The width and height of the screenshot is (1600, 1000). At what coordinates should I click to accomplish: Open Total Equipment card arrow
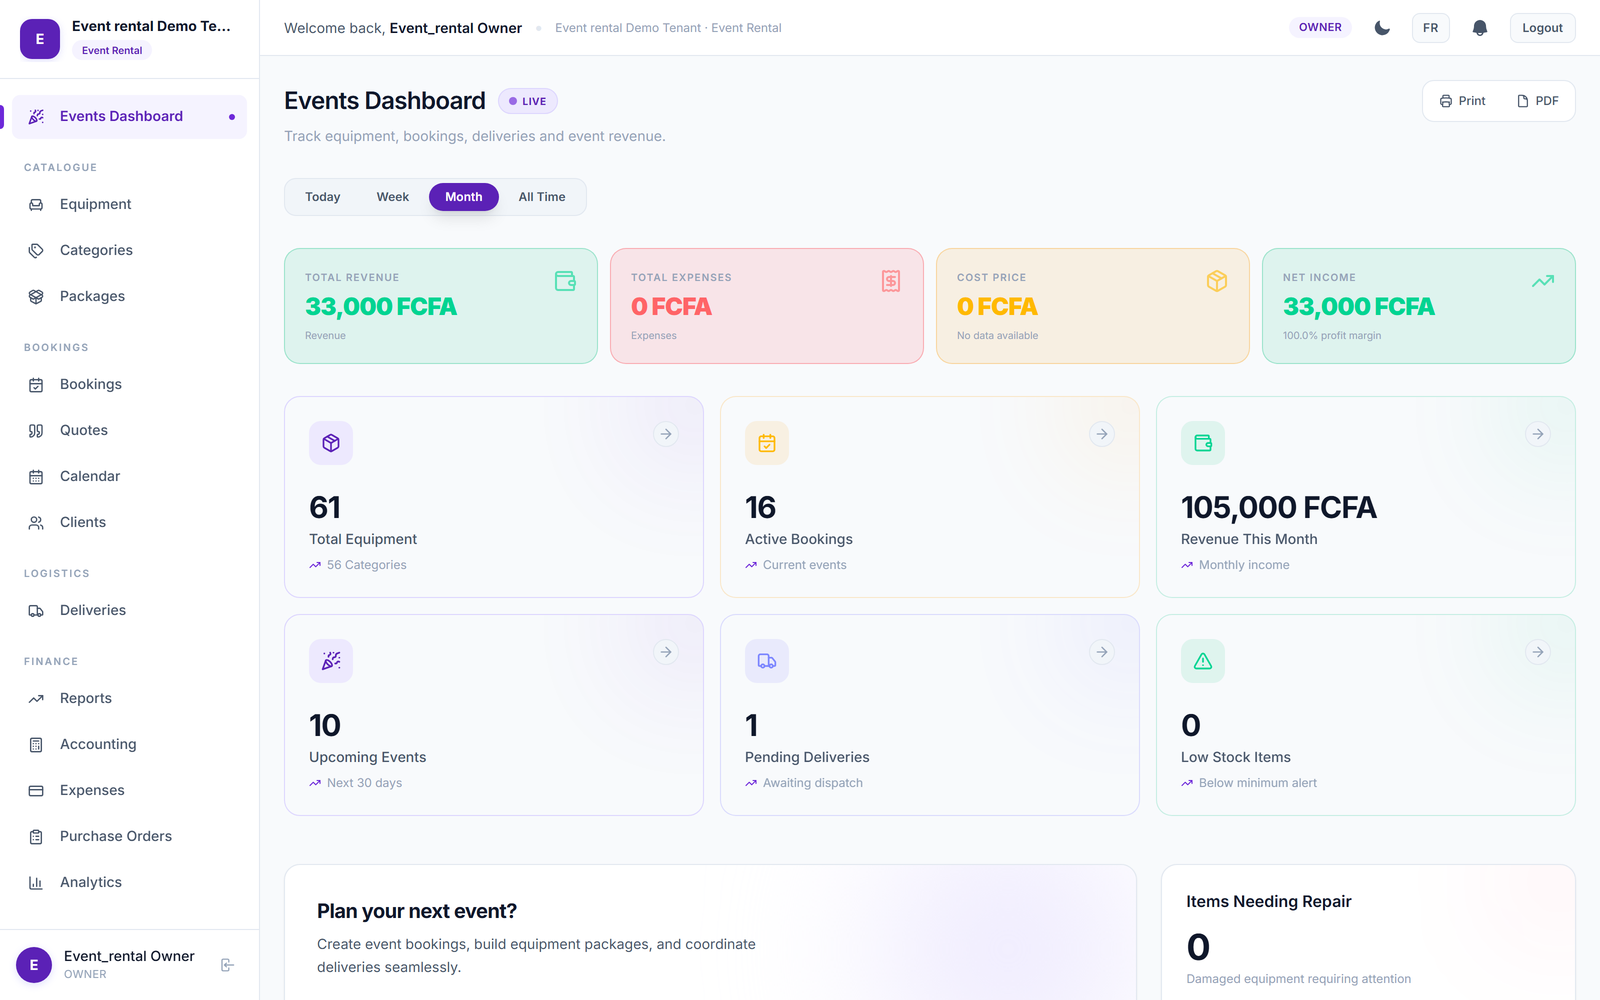click(x=666, y=434)
